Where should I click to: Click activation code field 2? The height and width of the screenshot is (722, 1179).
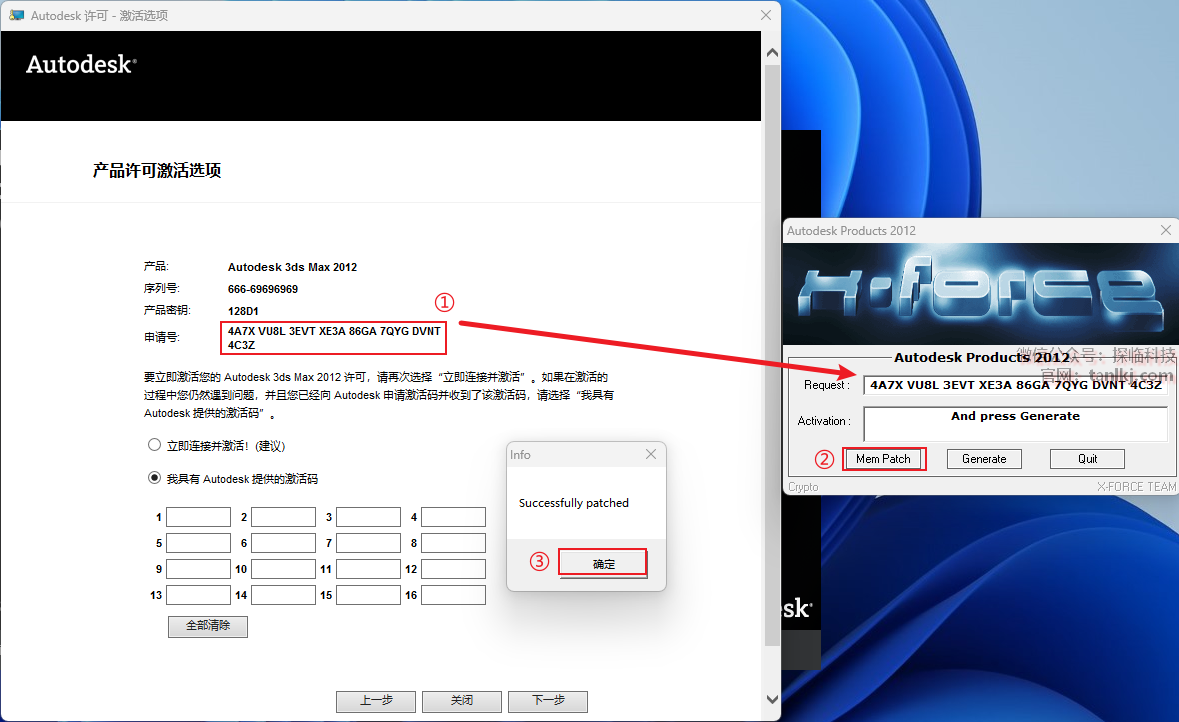[x=283, y=517]
